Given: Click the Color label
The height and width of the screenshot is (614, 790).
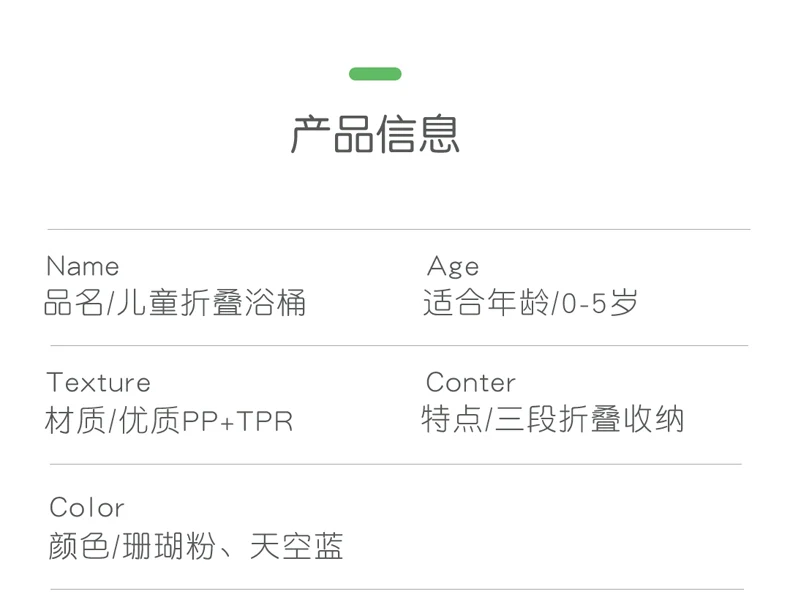Looking at the screenshot, I should point(87,508).
